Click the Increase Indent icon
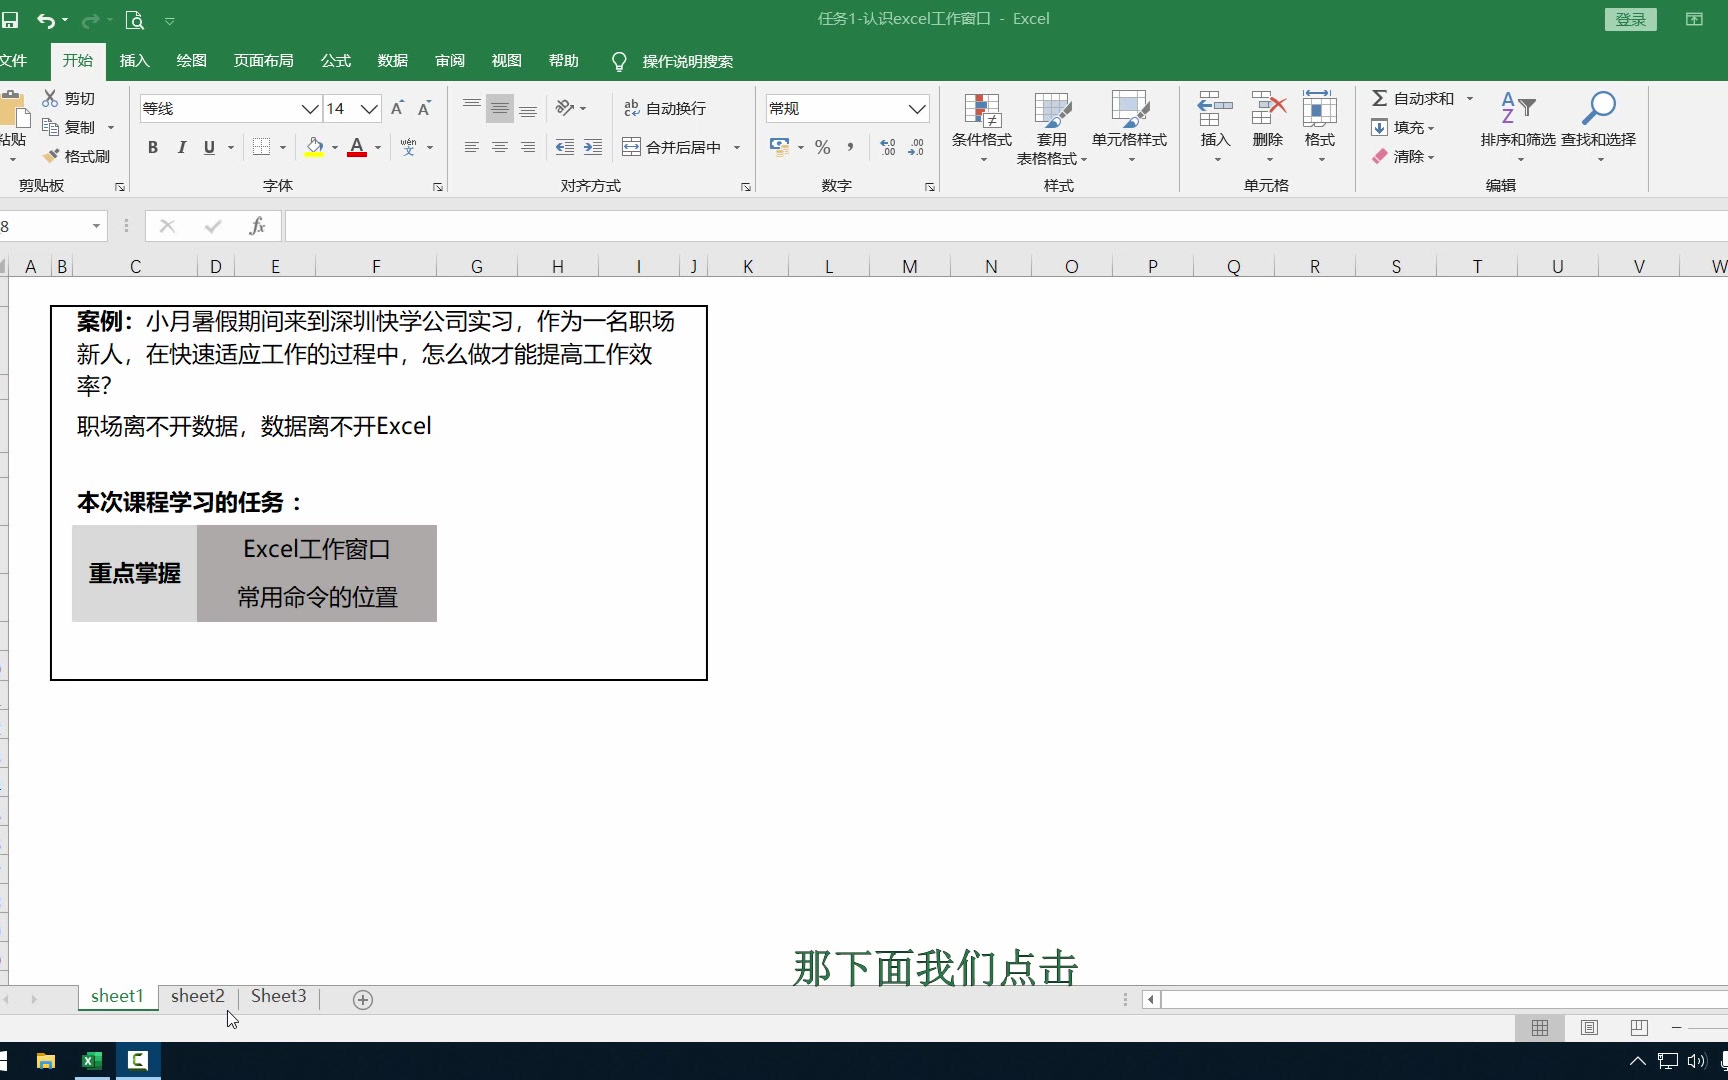Screen dimensions: 1728x1080 tap(593, 147)
